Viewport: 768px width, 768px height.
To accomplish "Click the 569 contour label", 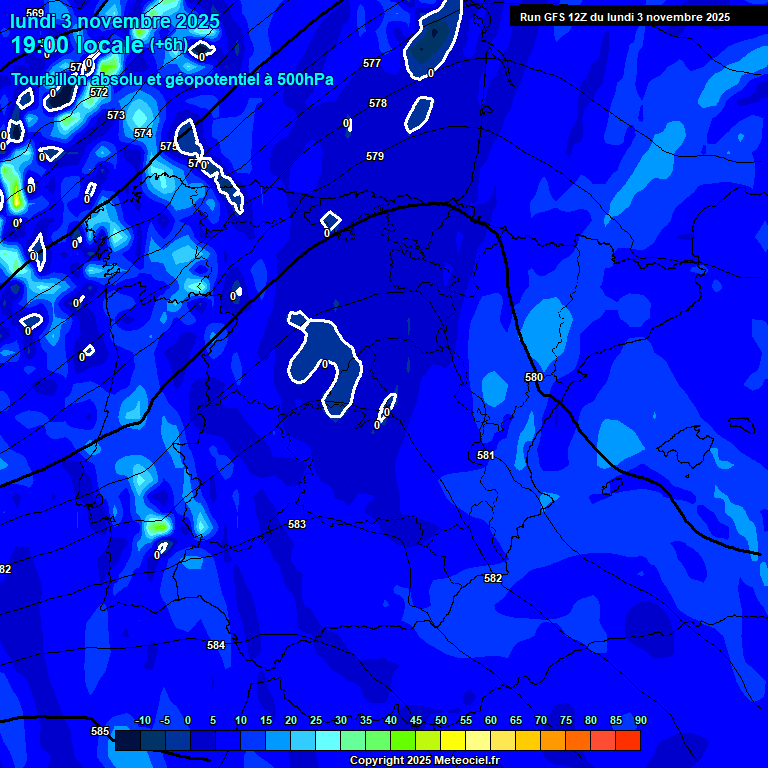I will click(35, 13).
